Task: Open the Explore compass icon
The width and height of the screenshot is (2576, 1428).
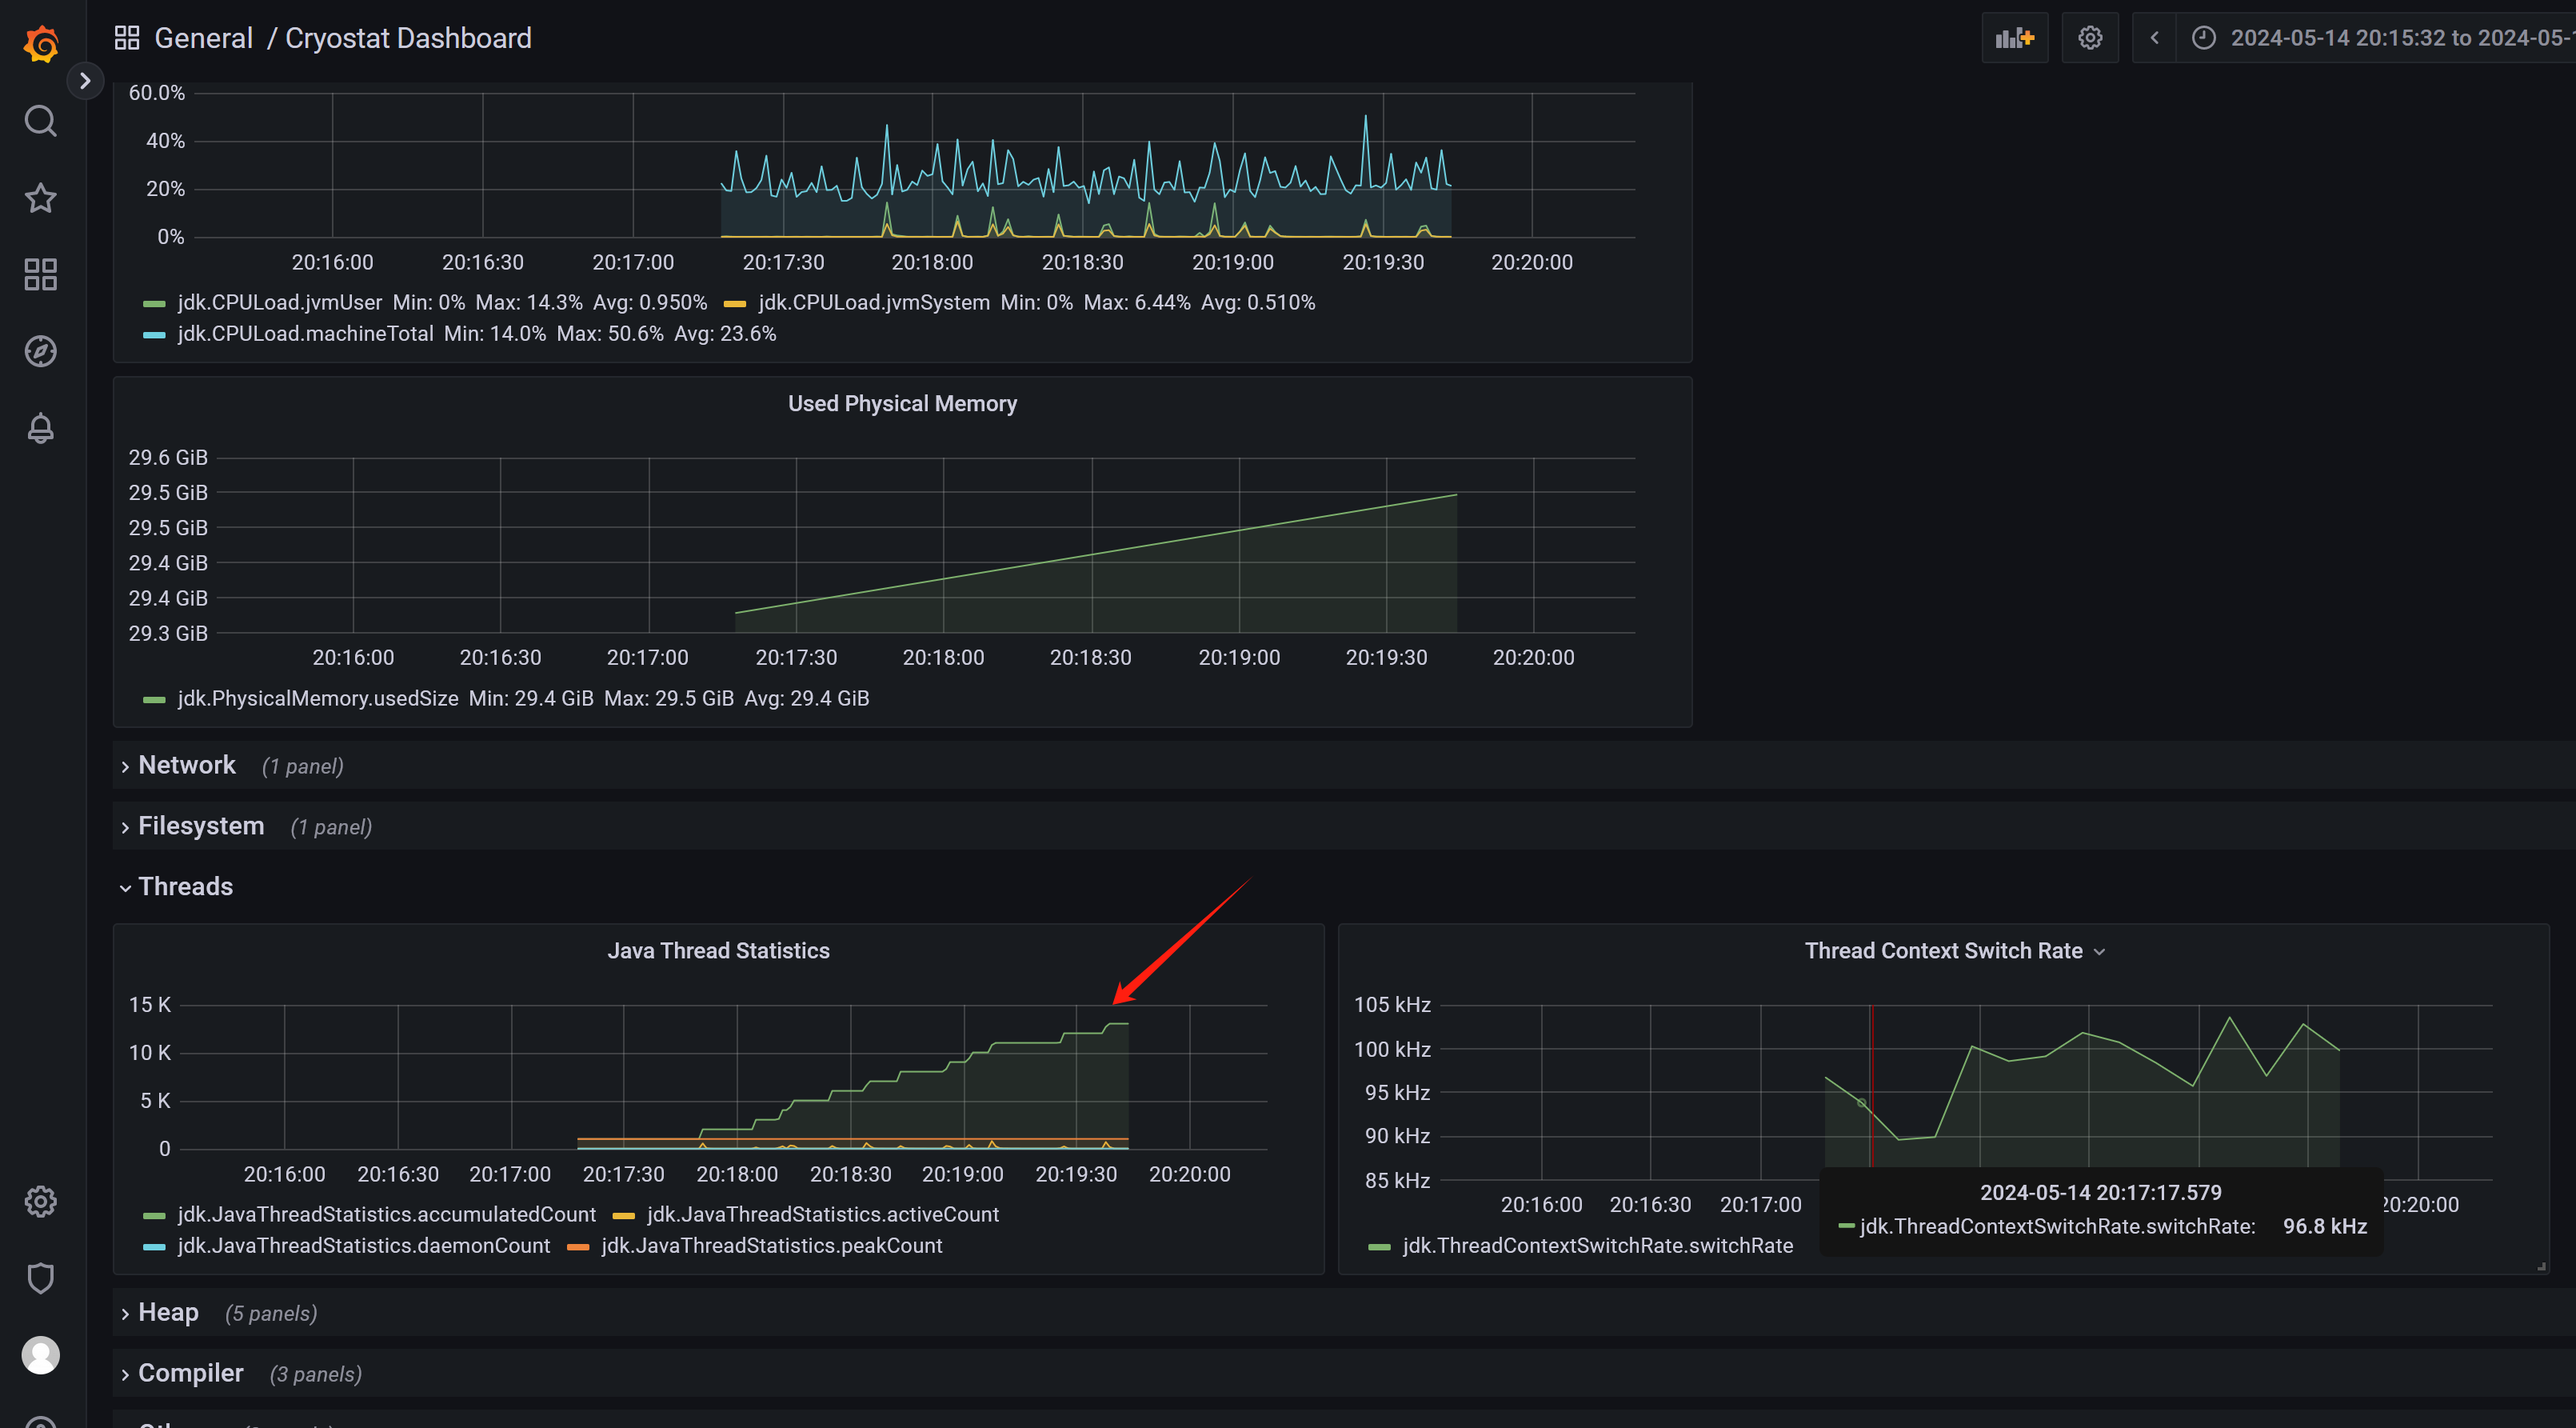Action: [41, 351]
